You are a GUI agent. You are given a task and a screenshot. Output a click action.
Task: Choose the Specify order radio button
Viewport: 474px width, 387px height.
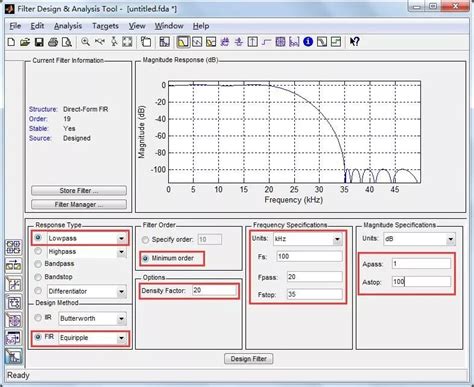145,240
